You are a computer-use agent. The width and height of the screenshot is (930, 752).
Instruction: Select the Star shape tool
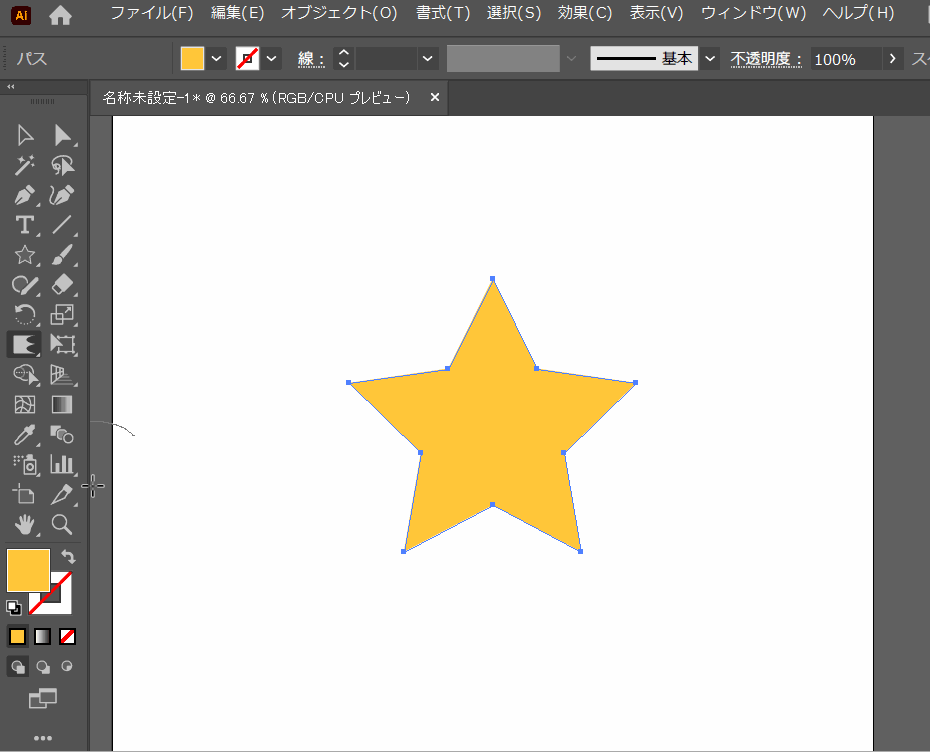click(x=24, y=255)
